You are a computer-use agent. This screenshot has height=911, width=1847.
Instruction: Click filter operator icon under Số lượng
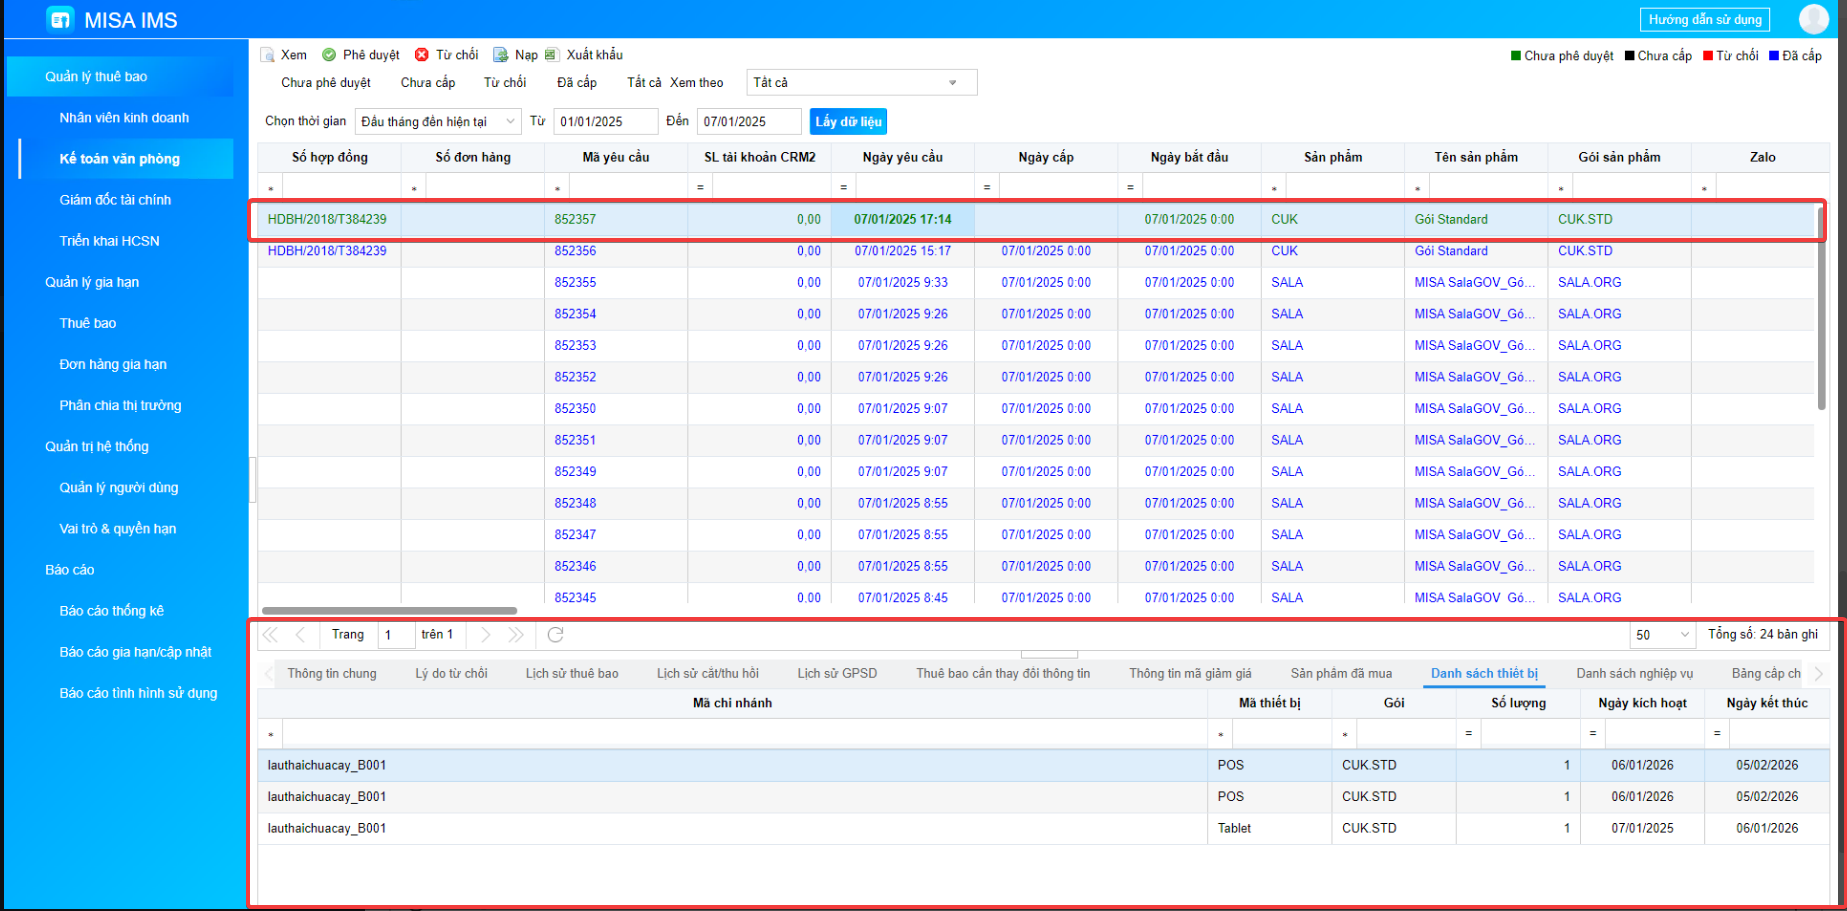[x=1469, y=734]
